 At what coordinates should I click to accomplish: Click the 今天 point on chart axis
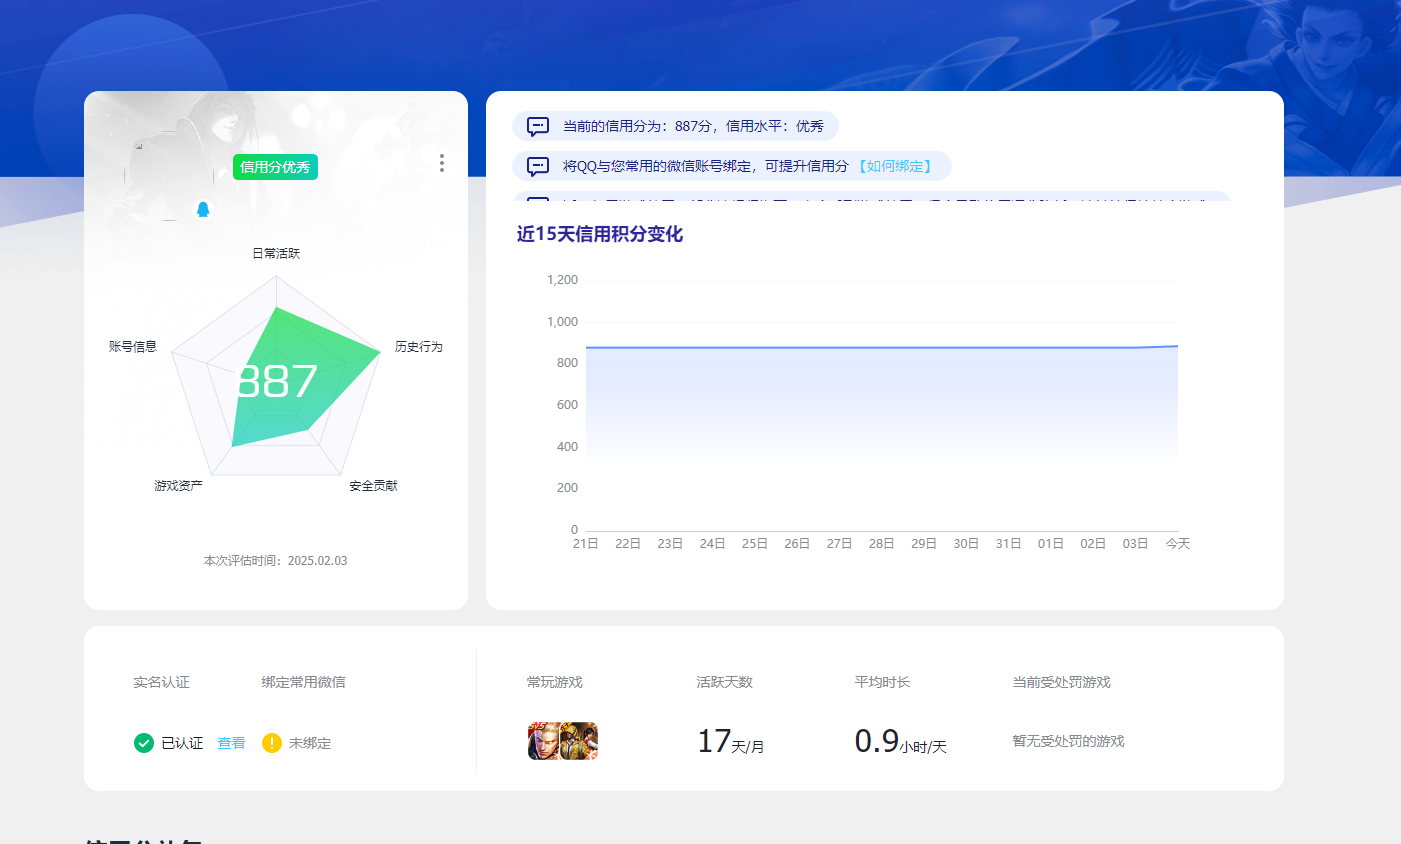coord(1178,544)
